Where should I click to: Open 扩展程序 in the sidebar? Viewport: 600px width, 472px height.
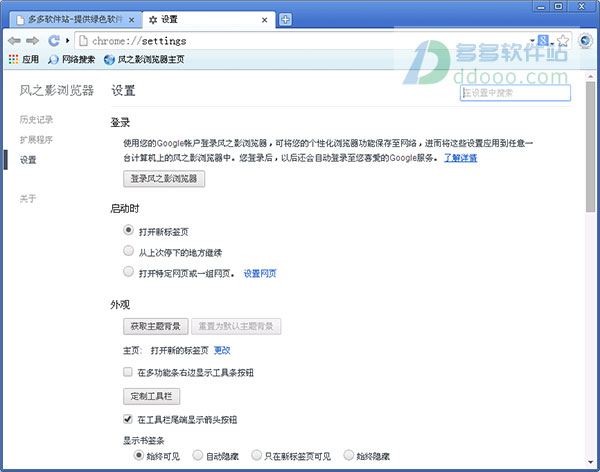pyautogui.click(x=36, y=140)
